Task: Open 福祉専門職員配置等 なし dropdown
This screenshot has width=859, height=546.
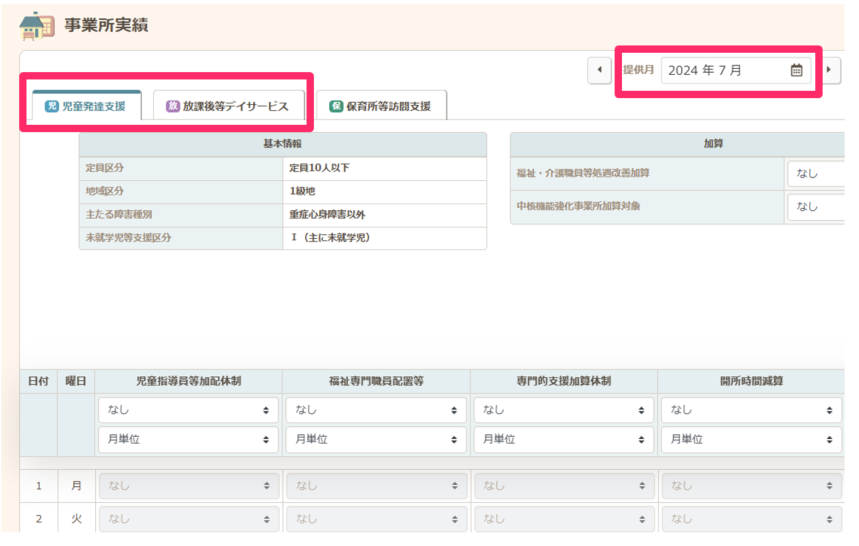Action: [375, 410]
